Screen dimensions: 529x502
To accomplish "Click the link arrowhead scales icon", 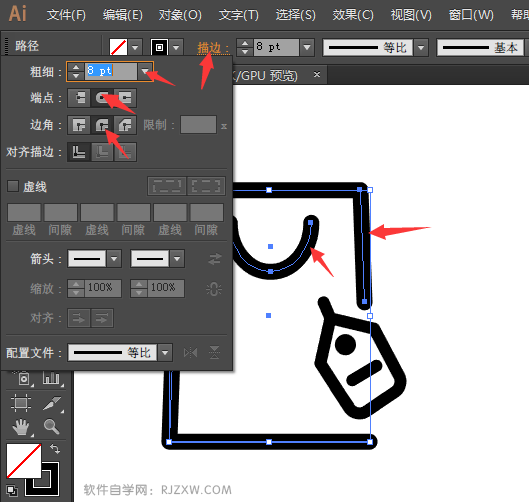I will [214, 289].
